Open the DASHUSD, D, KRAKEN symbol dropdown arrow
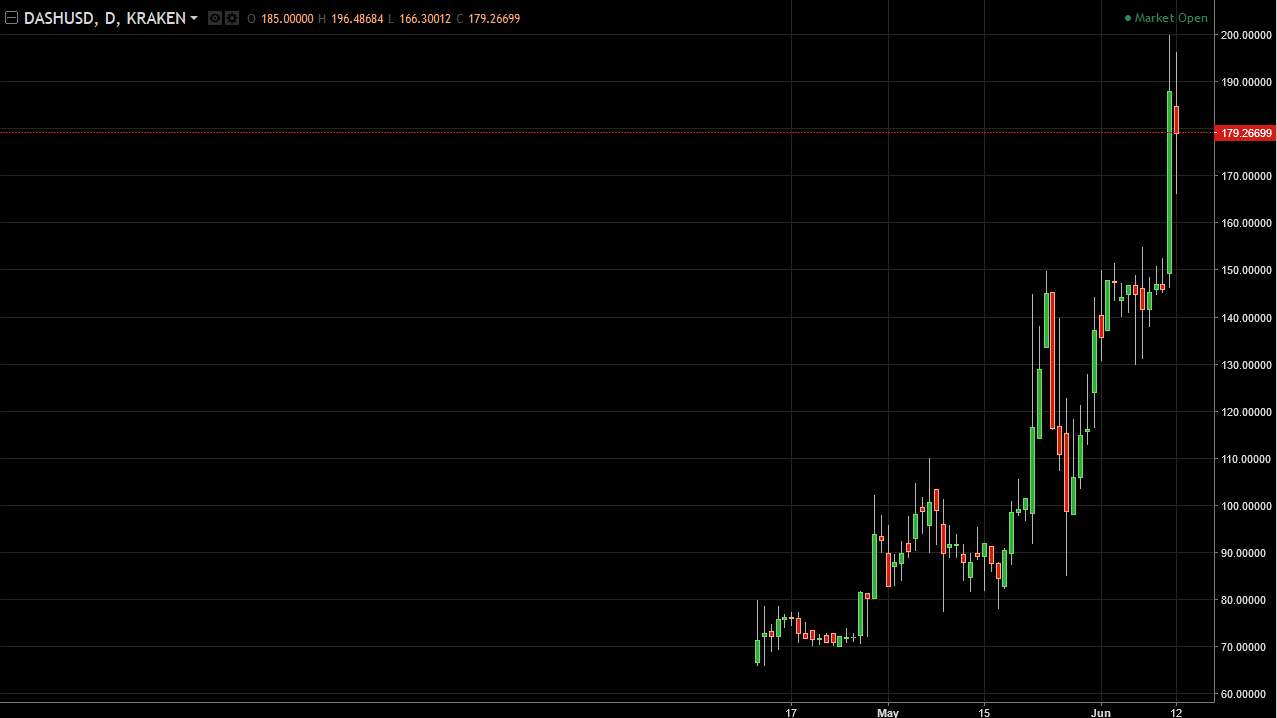The width and height of the screenshot is (1277, 718). coord(194,18)
